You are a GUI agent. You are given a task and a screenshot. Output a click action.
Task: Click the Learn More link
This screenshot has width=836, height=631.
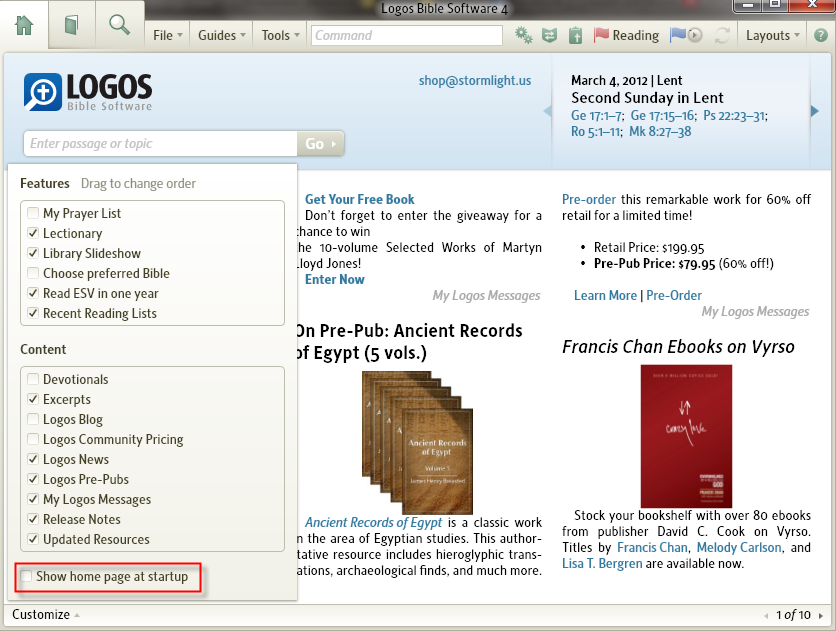(605, 295)
